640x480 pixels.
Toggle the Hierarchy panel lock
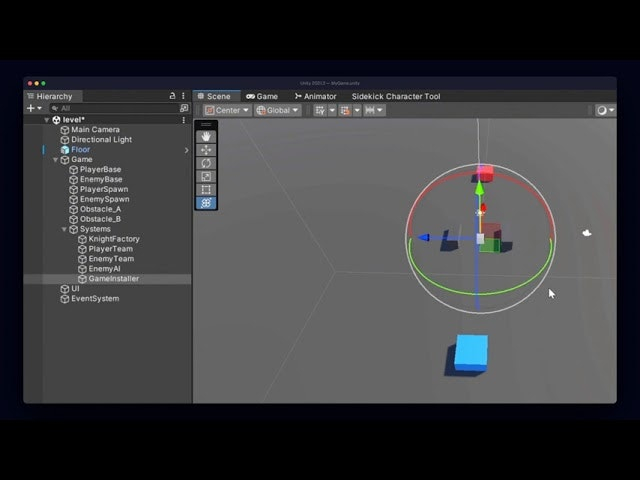coord(172,96)
